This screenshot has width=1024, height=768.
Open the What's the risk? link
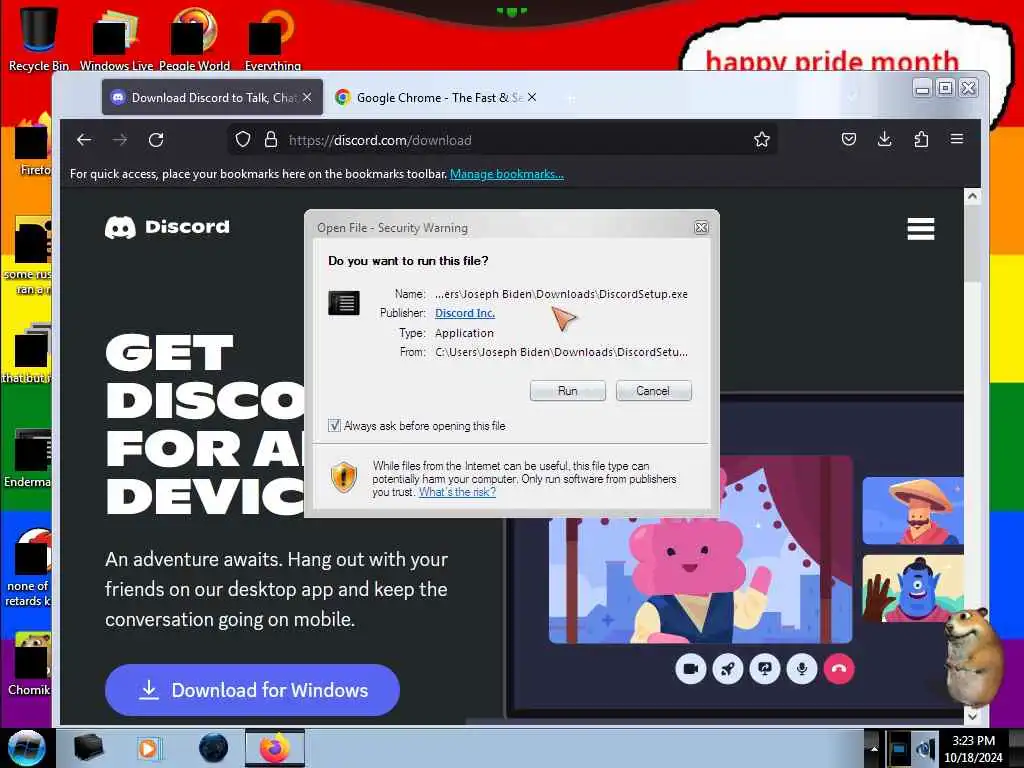(x=456, y=492)
